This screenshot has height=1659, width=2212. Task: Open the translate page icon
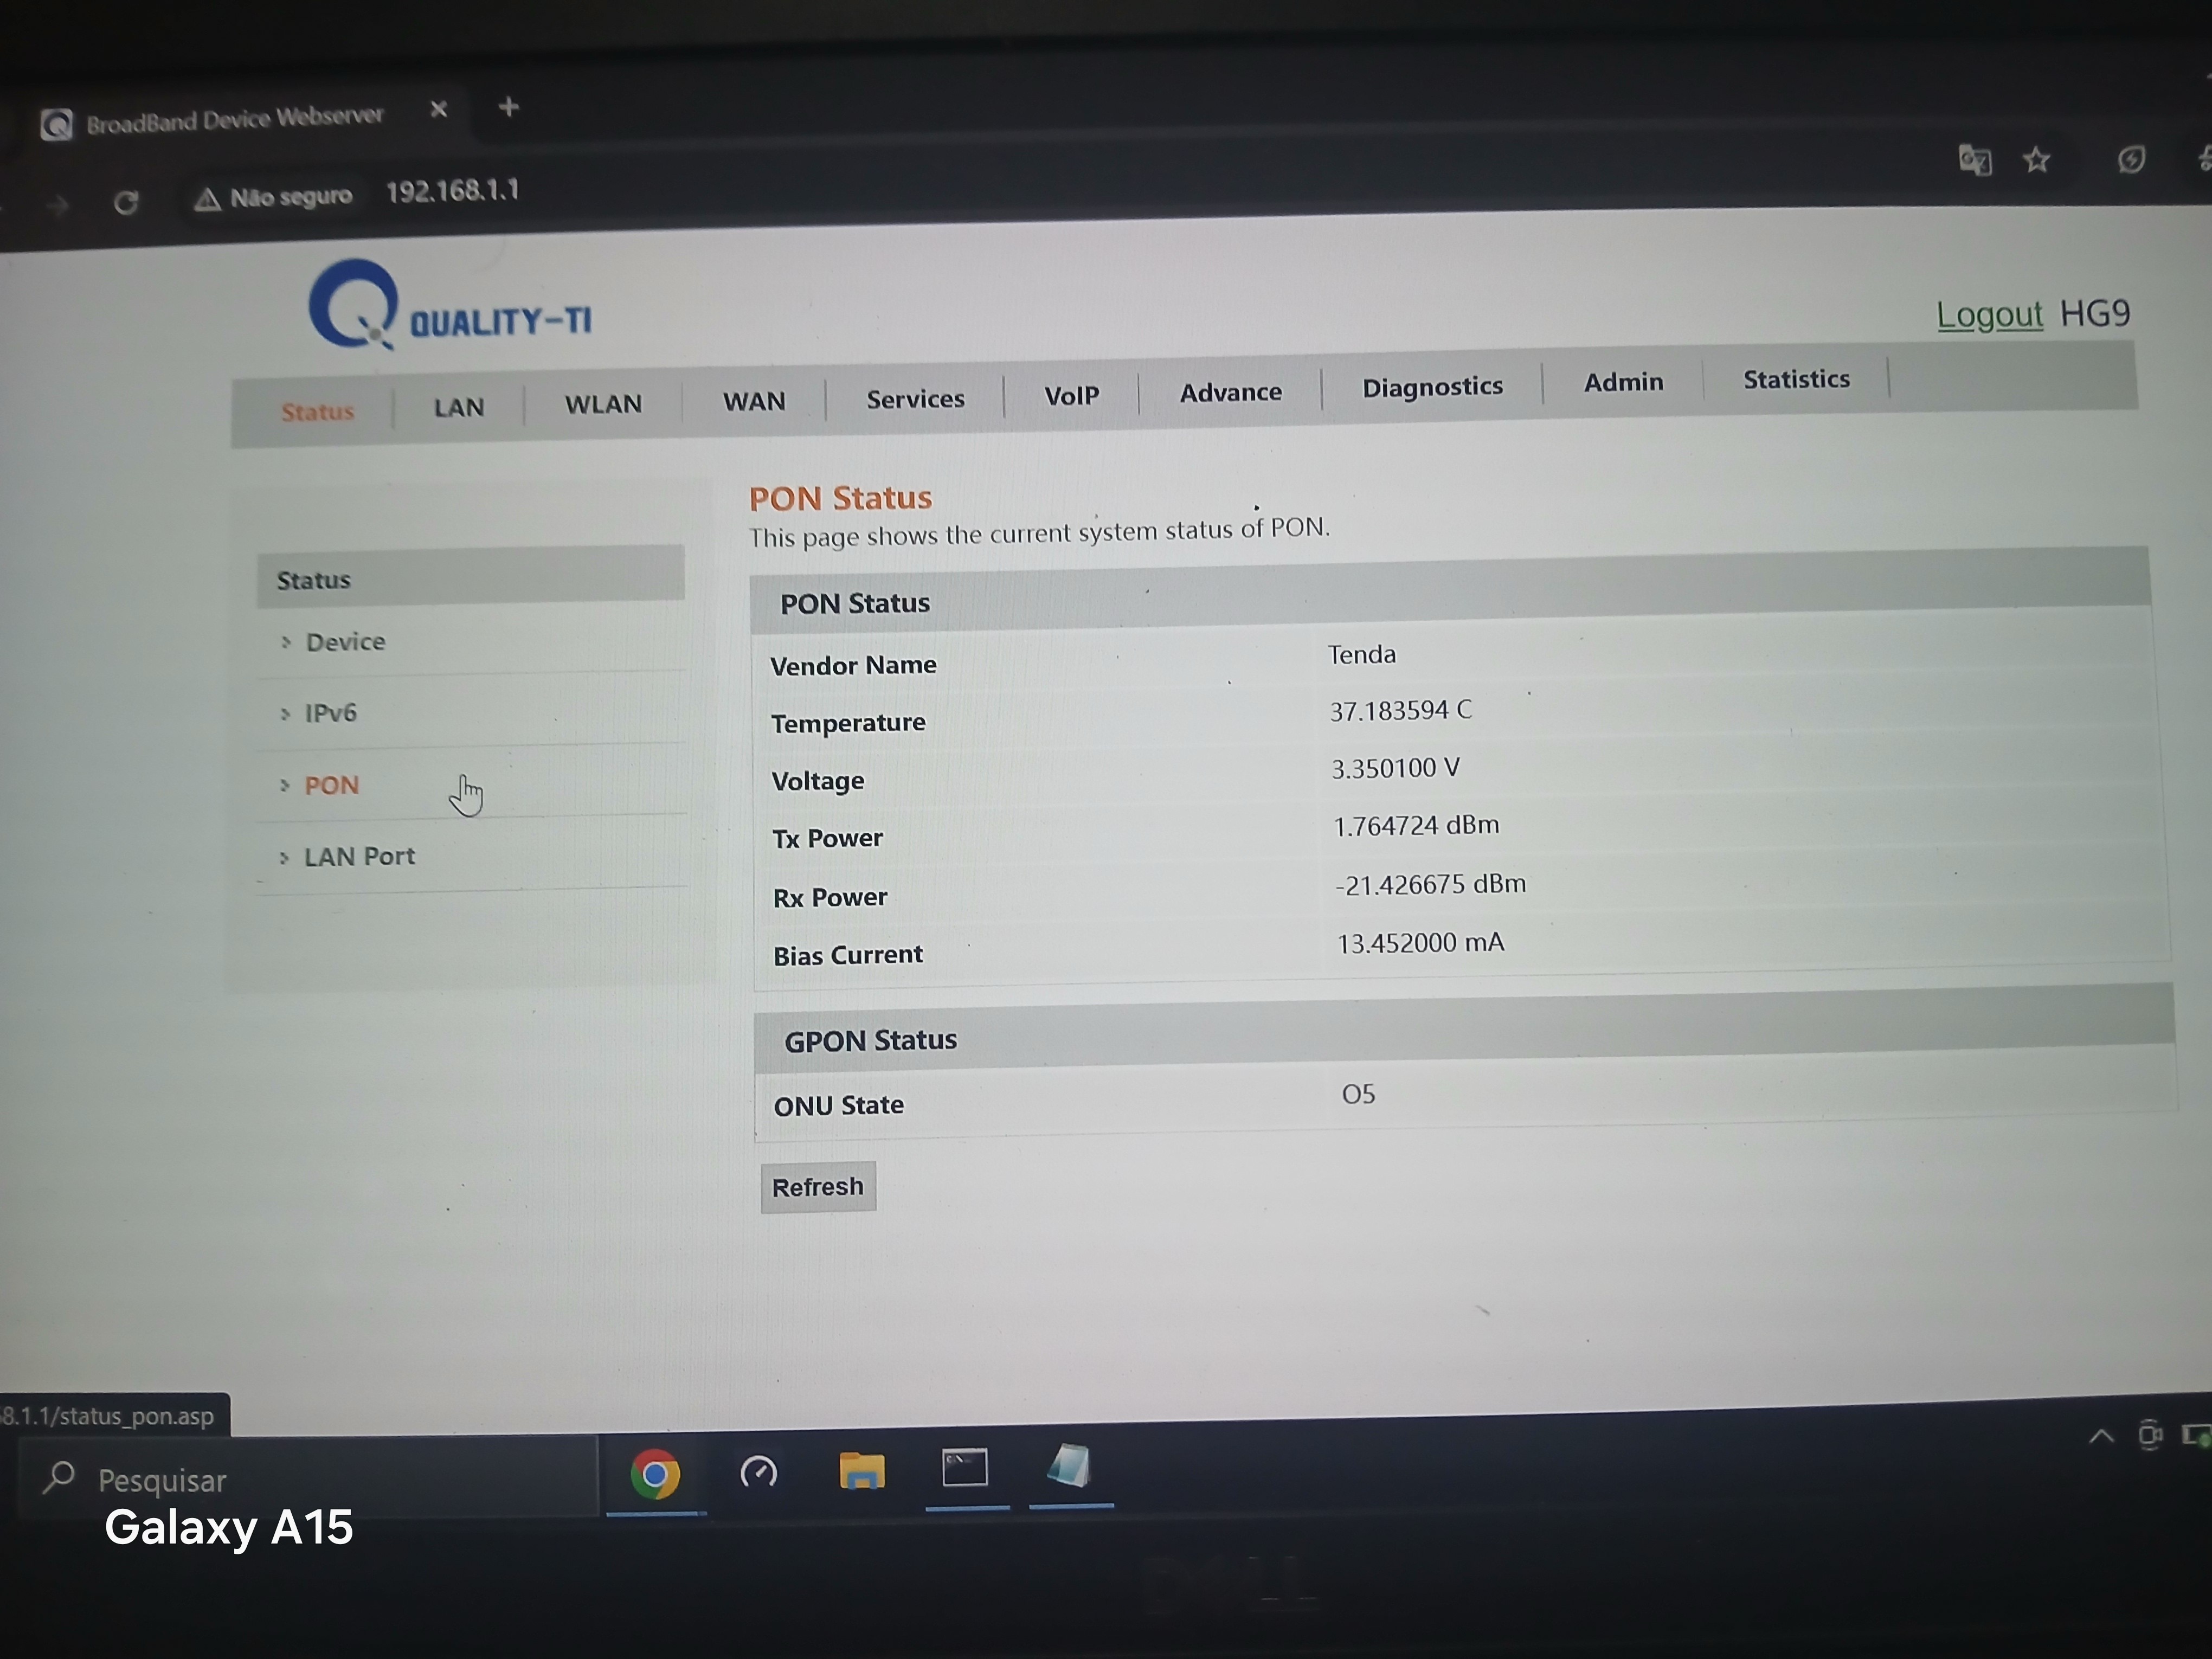click(x=1974, y=160)
